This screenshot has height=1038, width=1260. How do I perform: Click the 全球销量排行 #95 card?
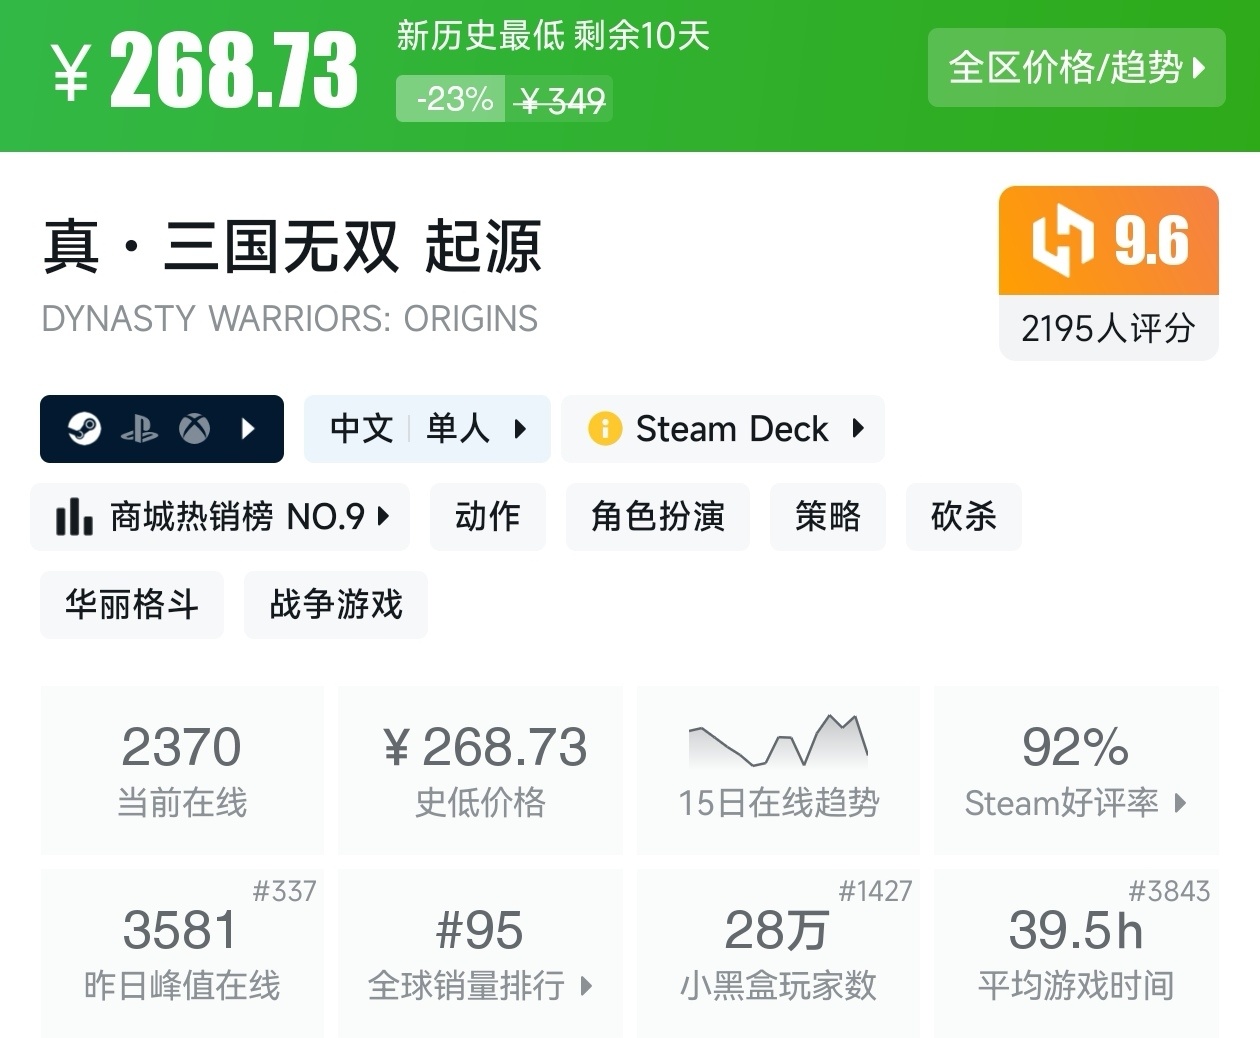click(480, 950)
